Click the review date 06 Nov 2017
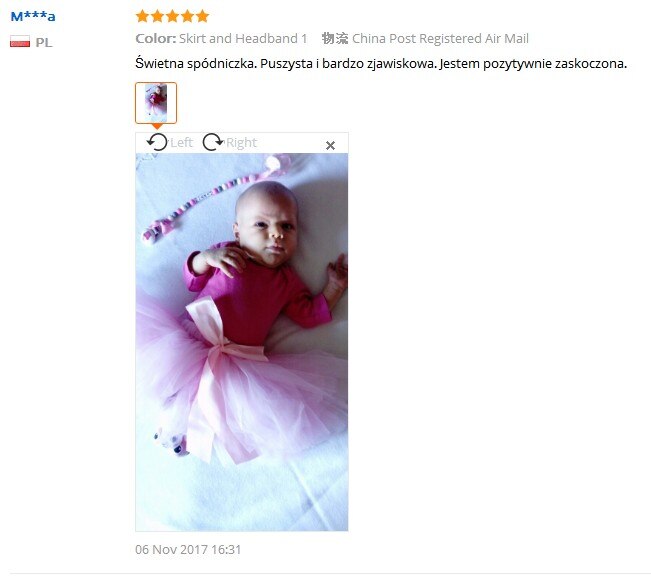The image size is (651, 578). [188, 549]
